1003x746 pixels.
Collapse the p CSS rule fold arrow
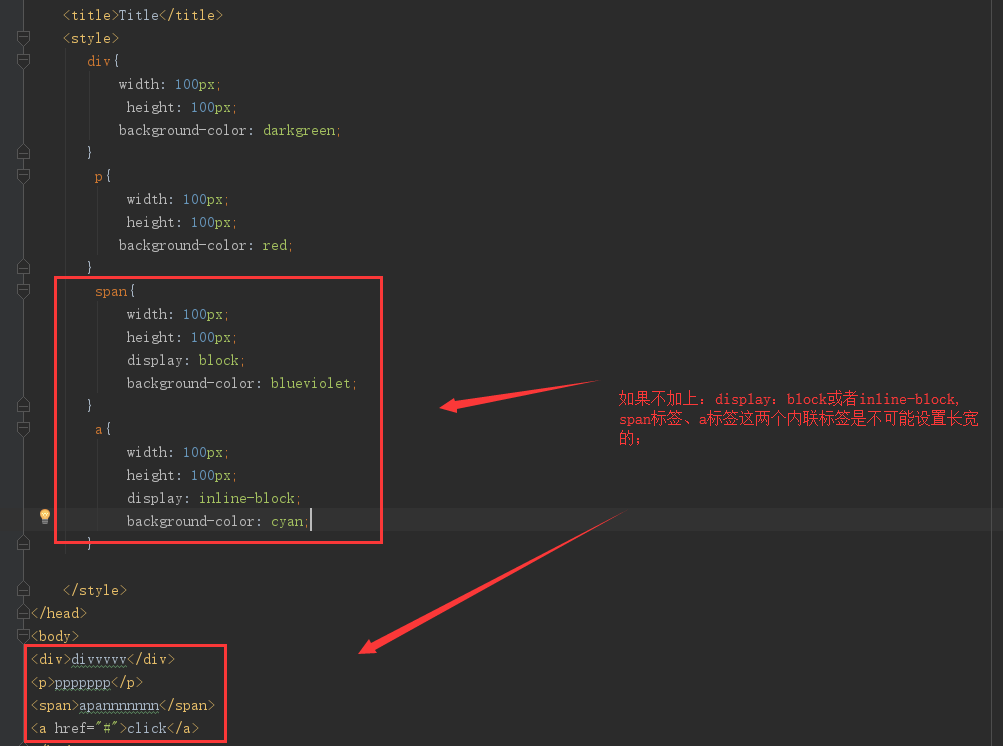[x=22, y=175]
